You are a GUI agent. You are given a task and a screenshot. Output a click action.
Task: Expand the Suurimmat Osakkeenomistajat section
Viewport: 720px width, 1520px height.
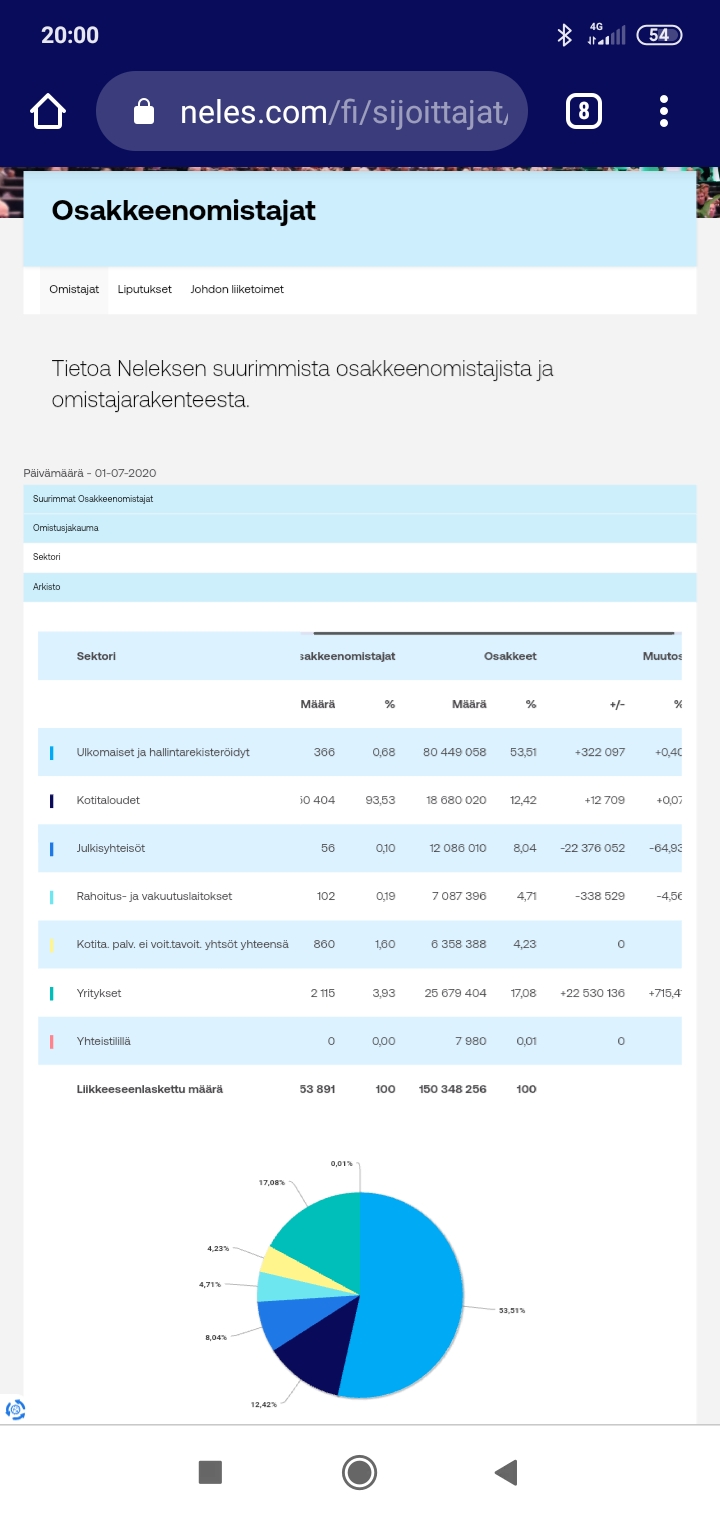[x=359, y=499]
